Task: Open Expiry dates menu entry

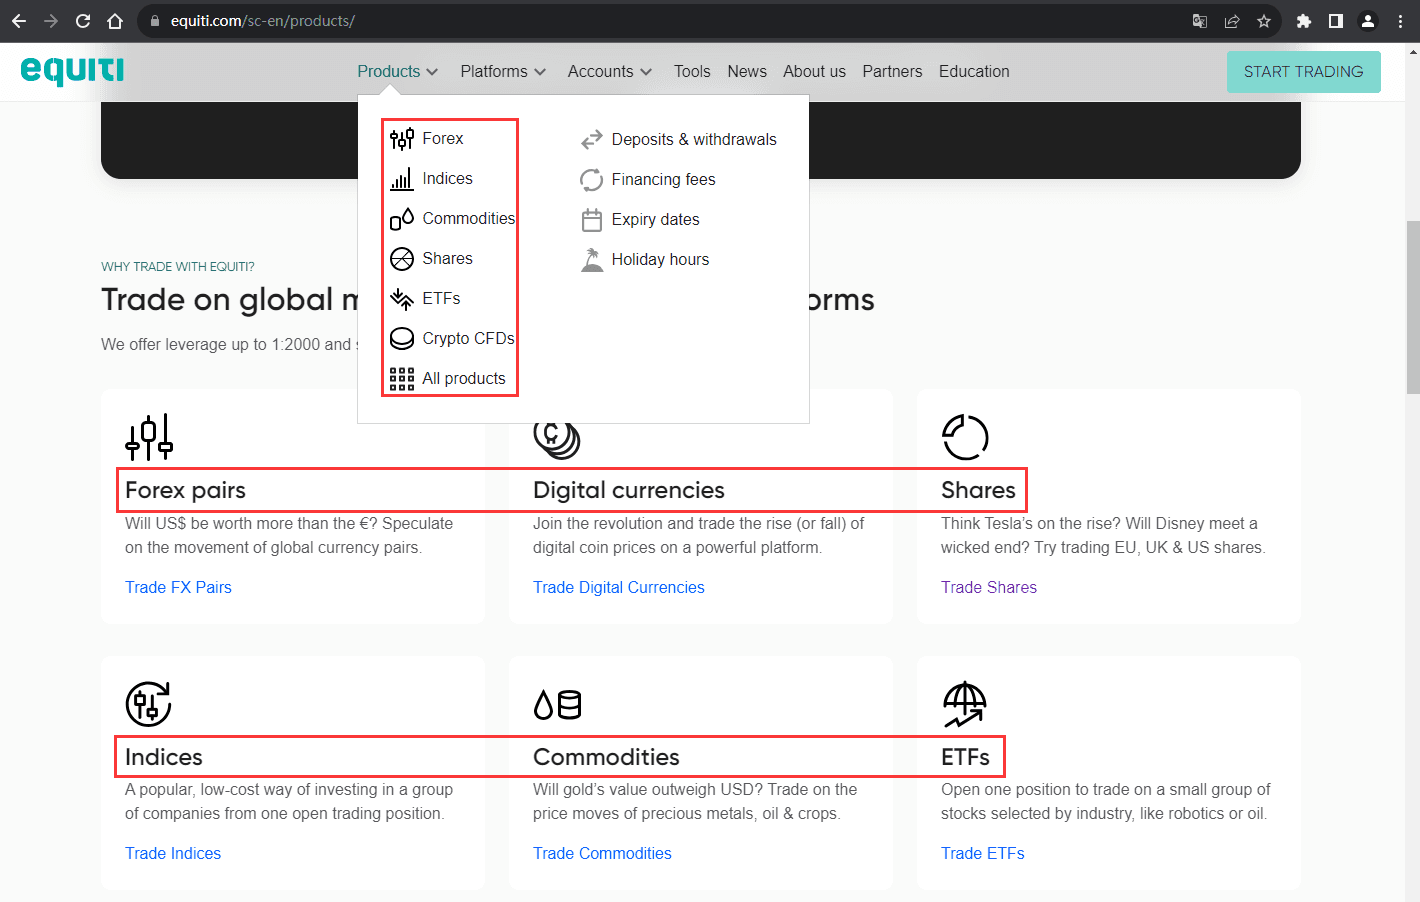Action: pos(655,220)
